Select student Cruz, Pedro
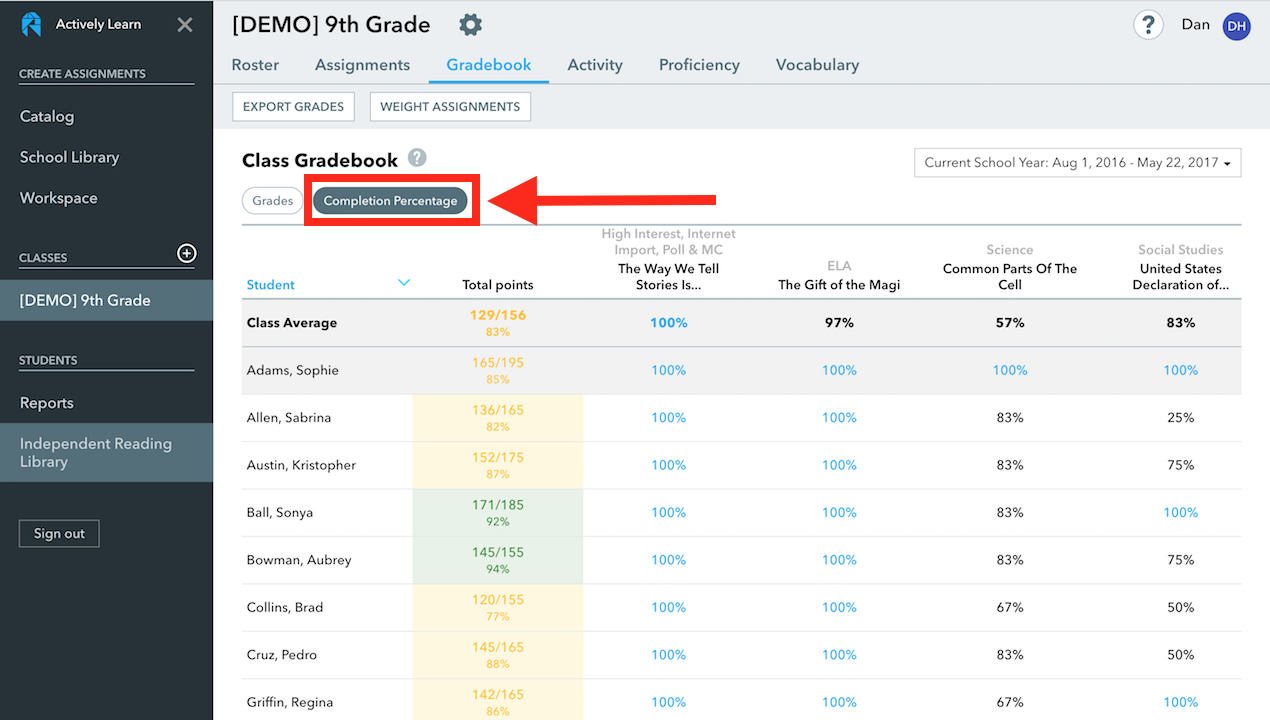Viewport: 1270px width, 720px height. point(282,655)
